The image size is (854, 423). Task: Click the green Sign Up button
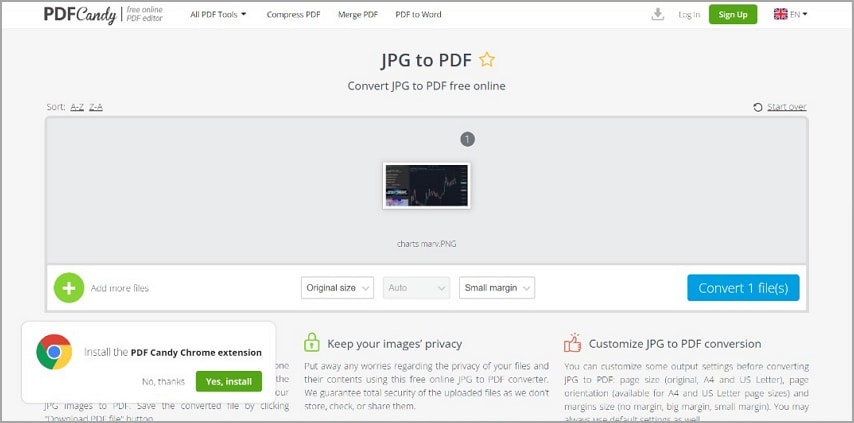click(x=733, y=15)
